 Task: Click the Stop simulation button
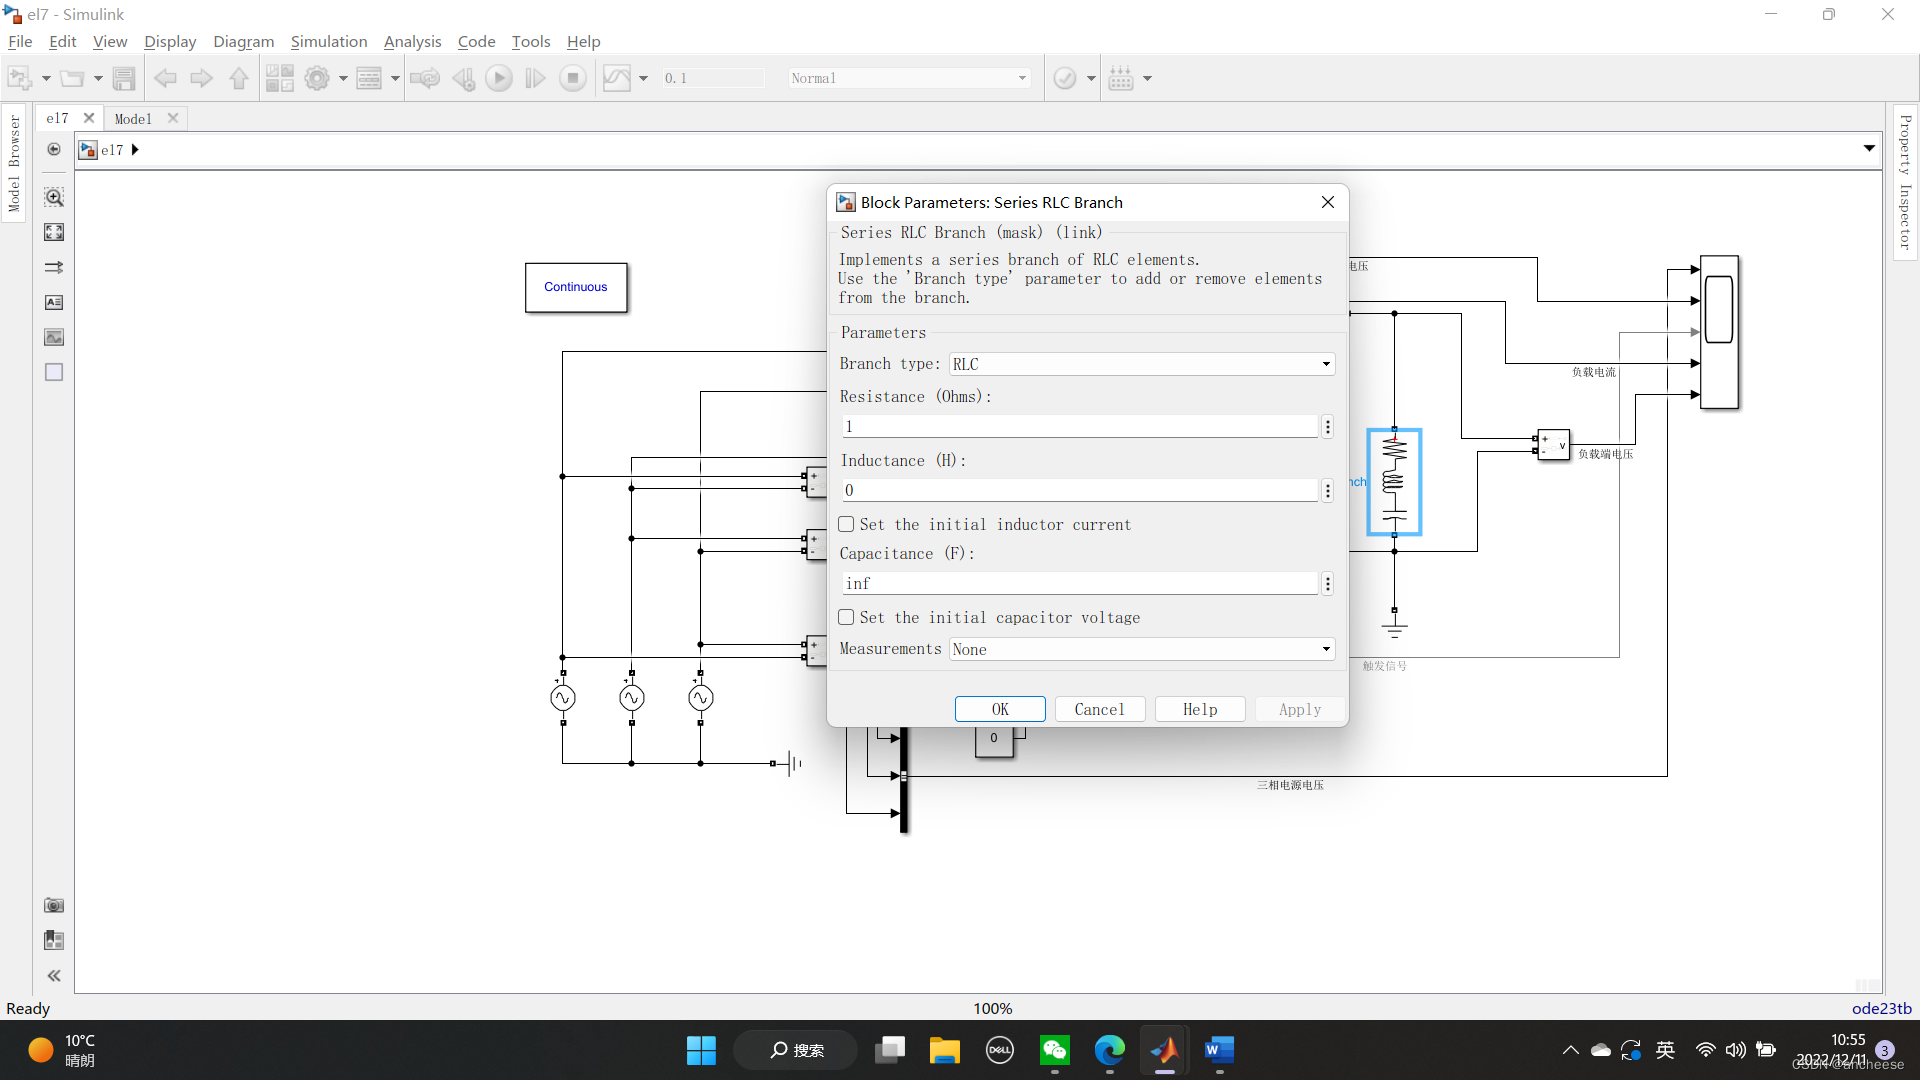coord(573,78)
